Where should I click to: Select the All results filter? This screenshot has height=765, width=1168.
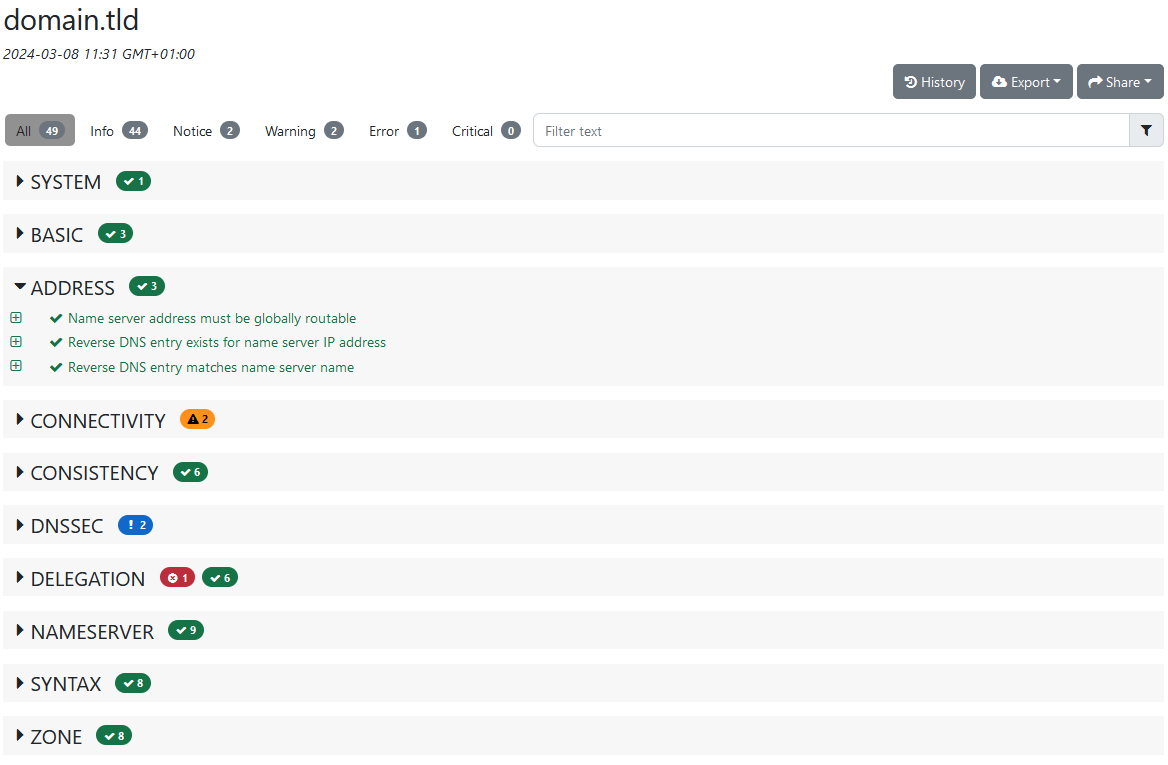[x=39, y=130]
